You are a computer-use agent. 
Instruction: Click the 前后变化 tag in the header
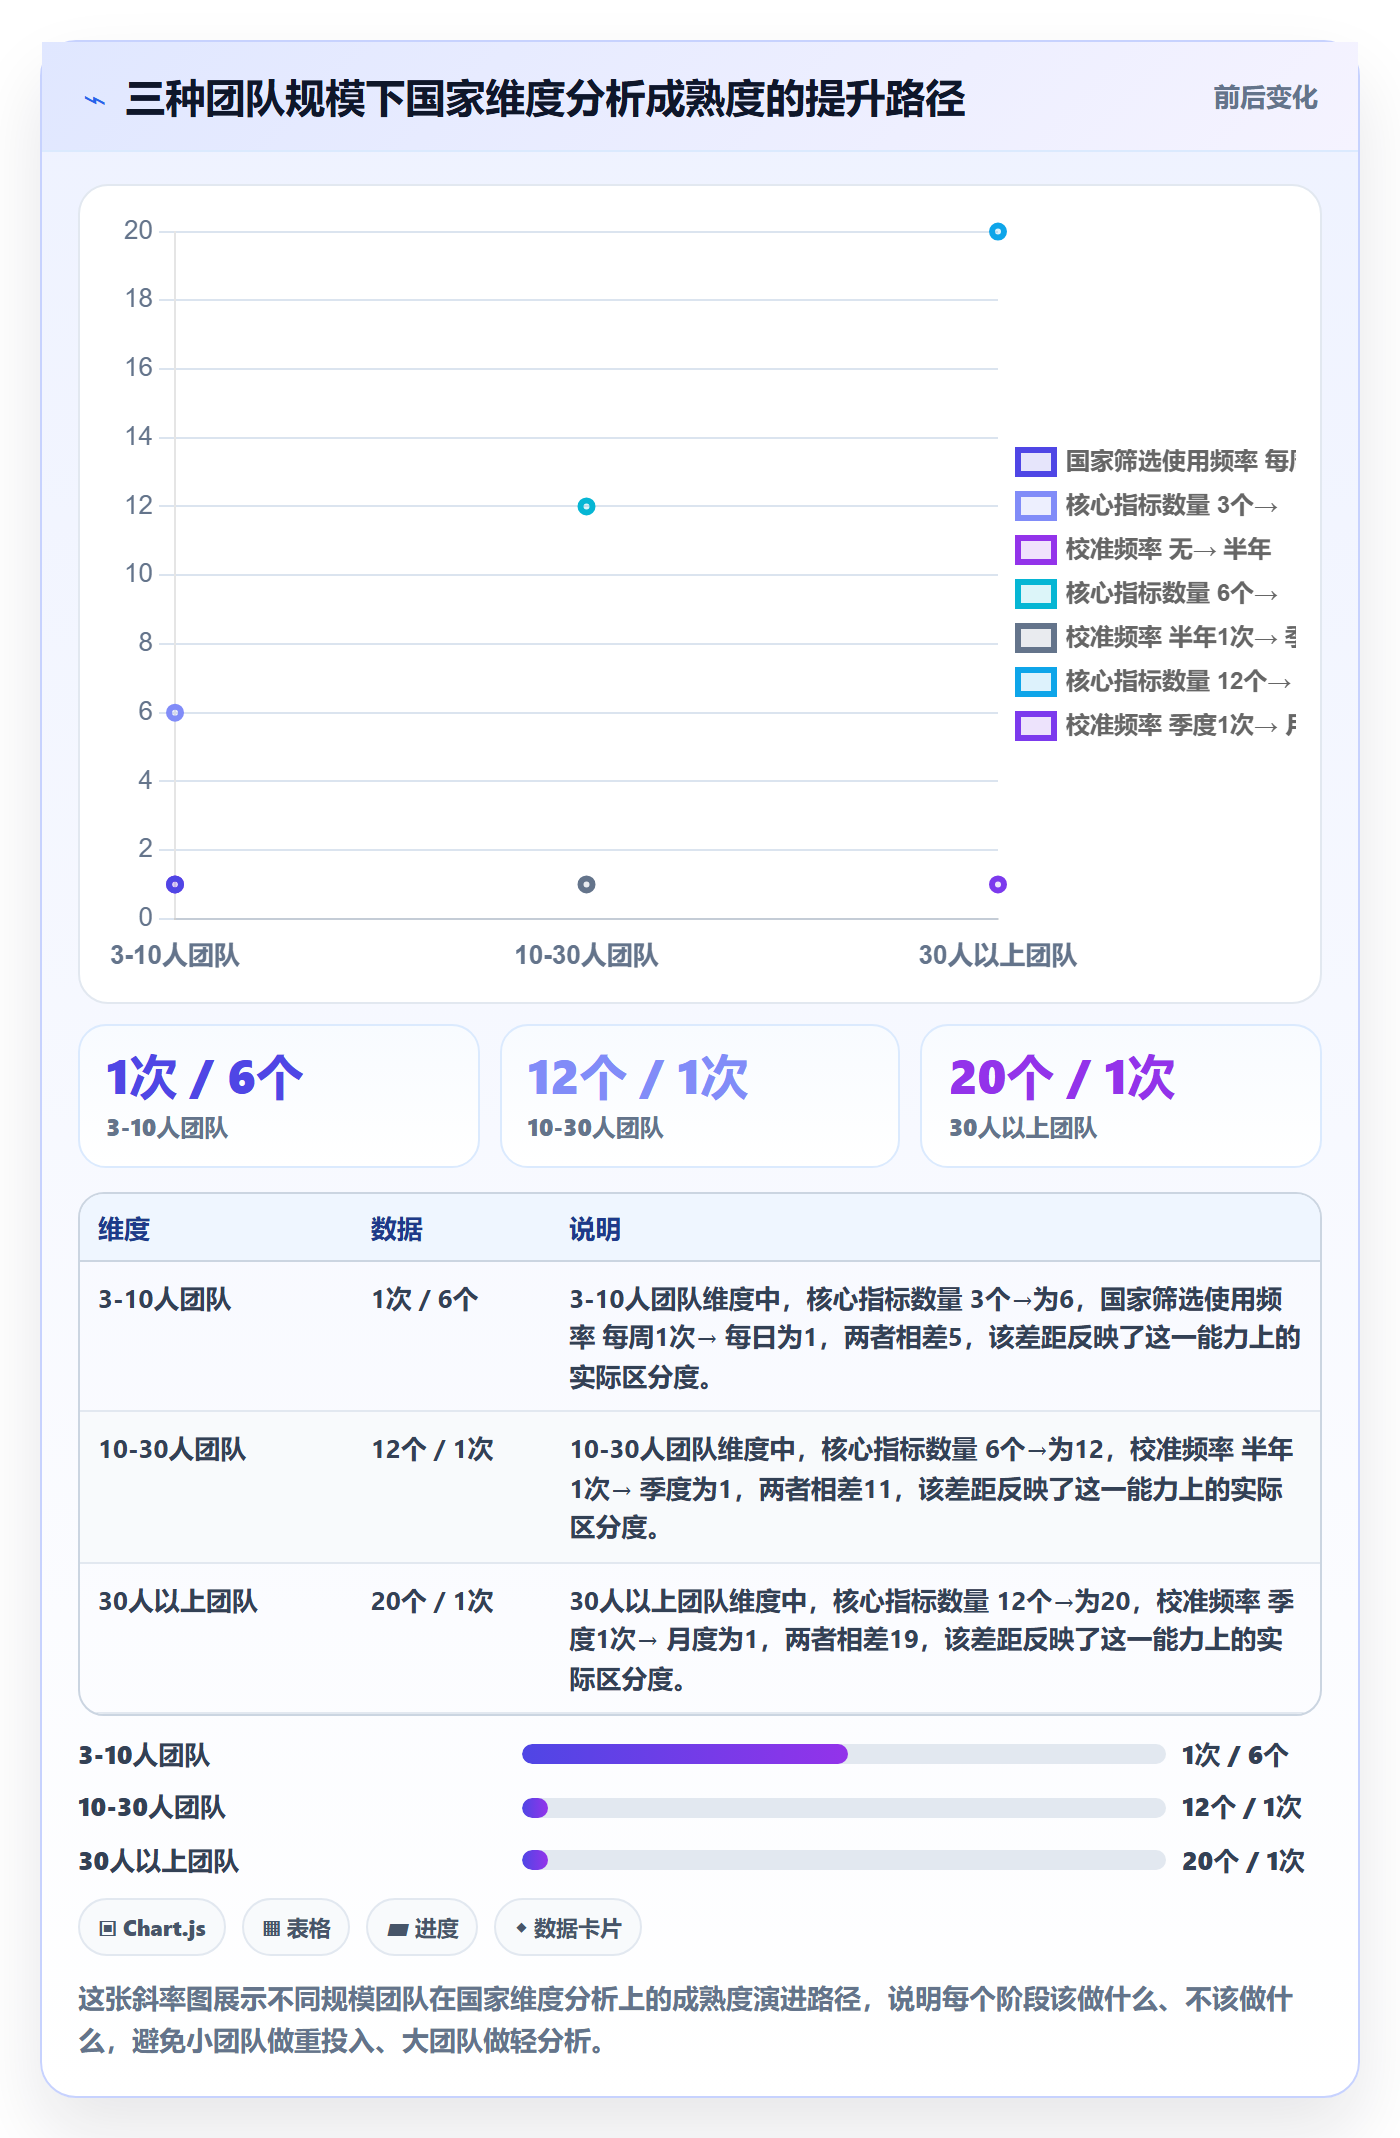coord(1265,98)
